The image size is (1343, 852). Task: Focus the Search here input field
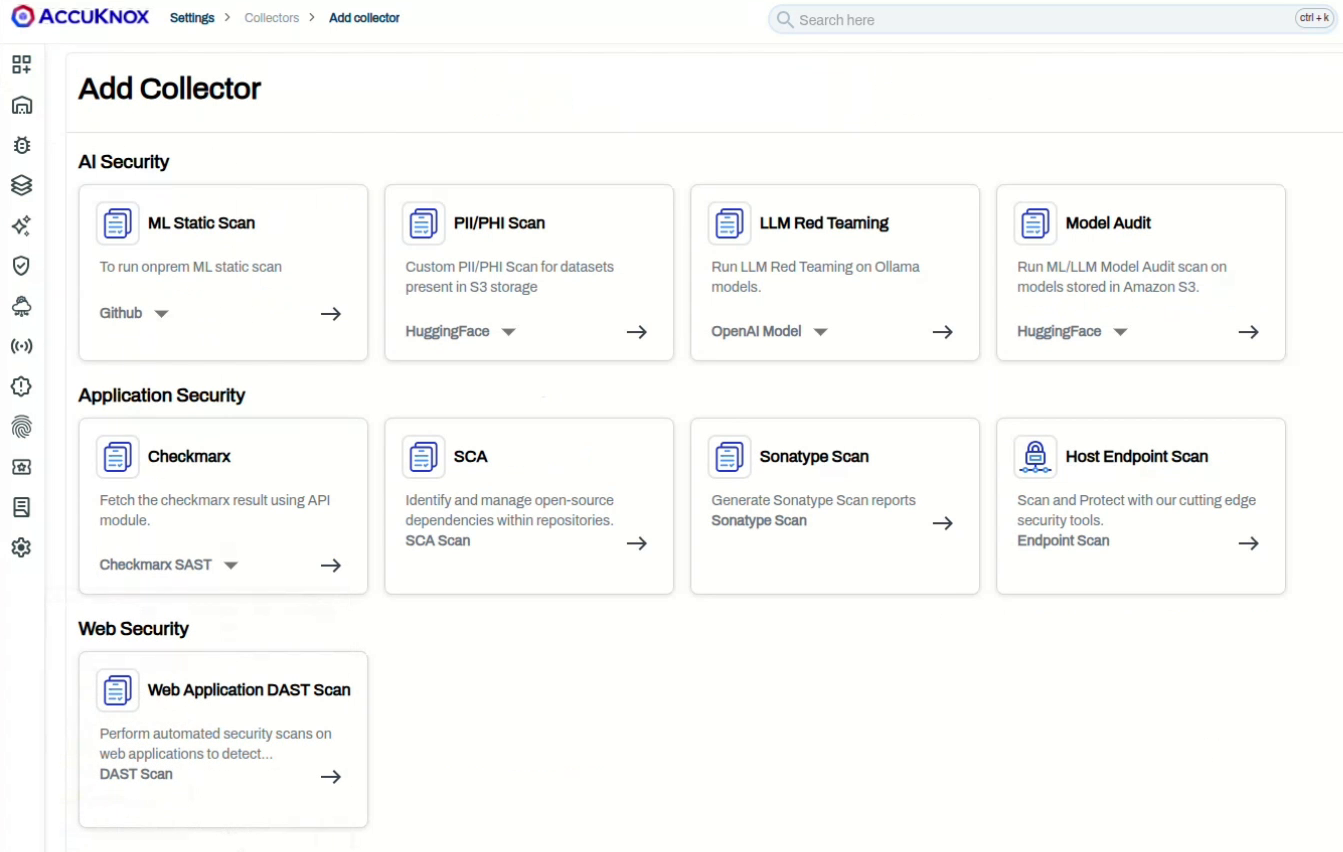tap(1053, 20)
